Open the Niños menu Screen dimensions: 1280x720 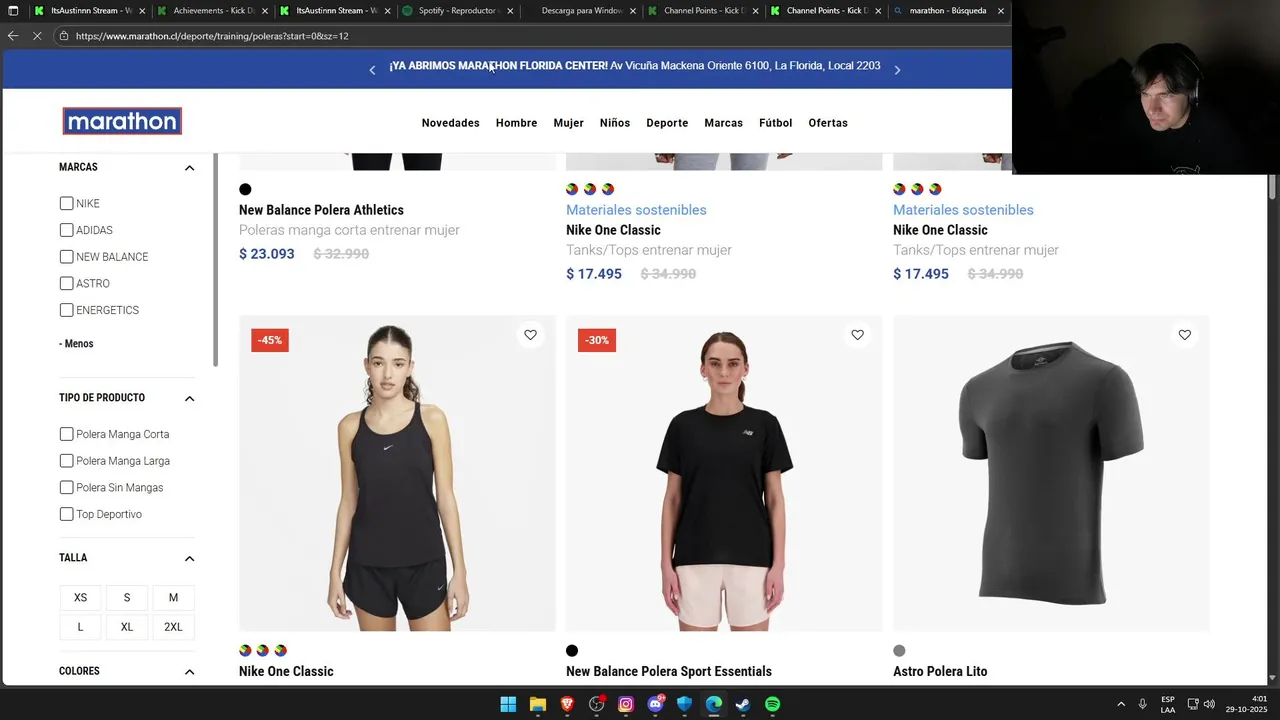coord(615,123)
